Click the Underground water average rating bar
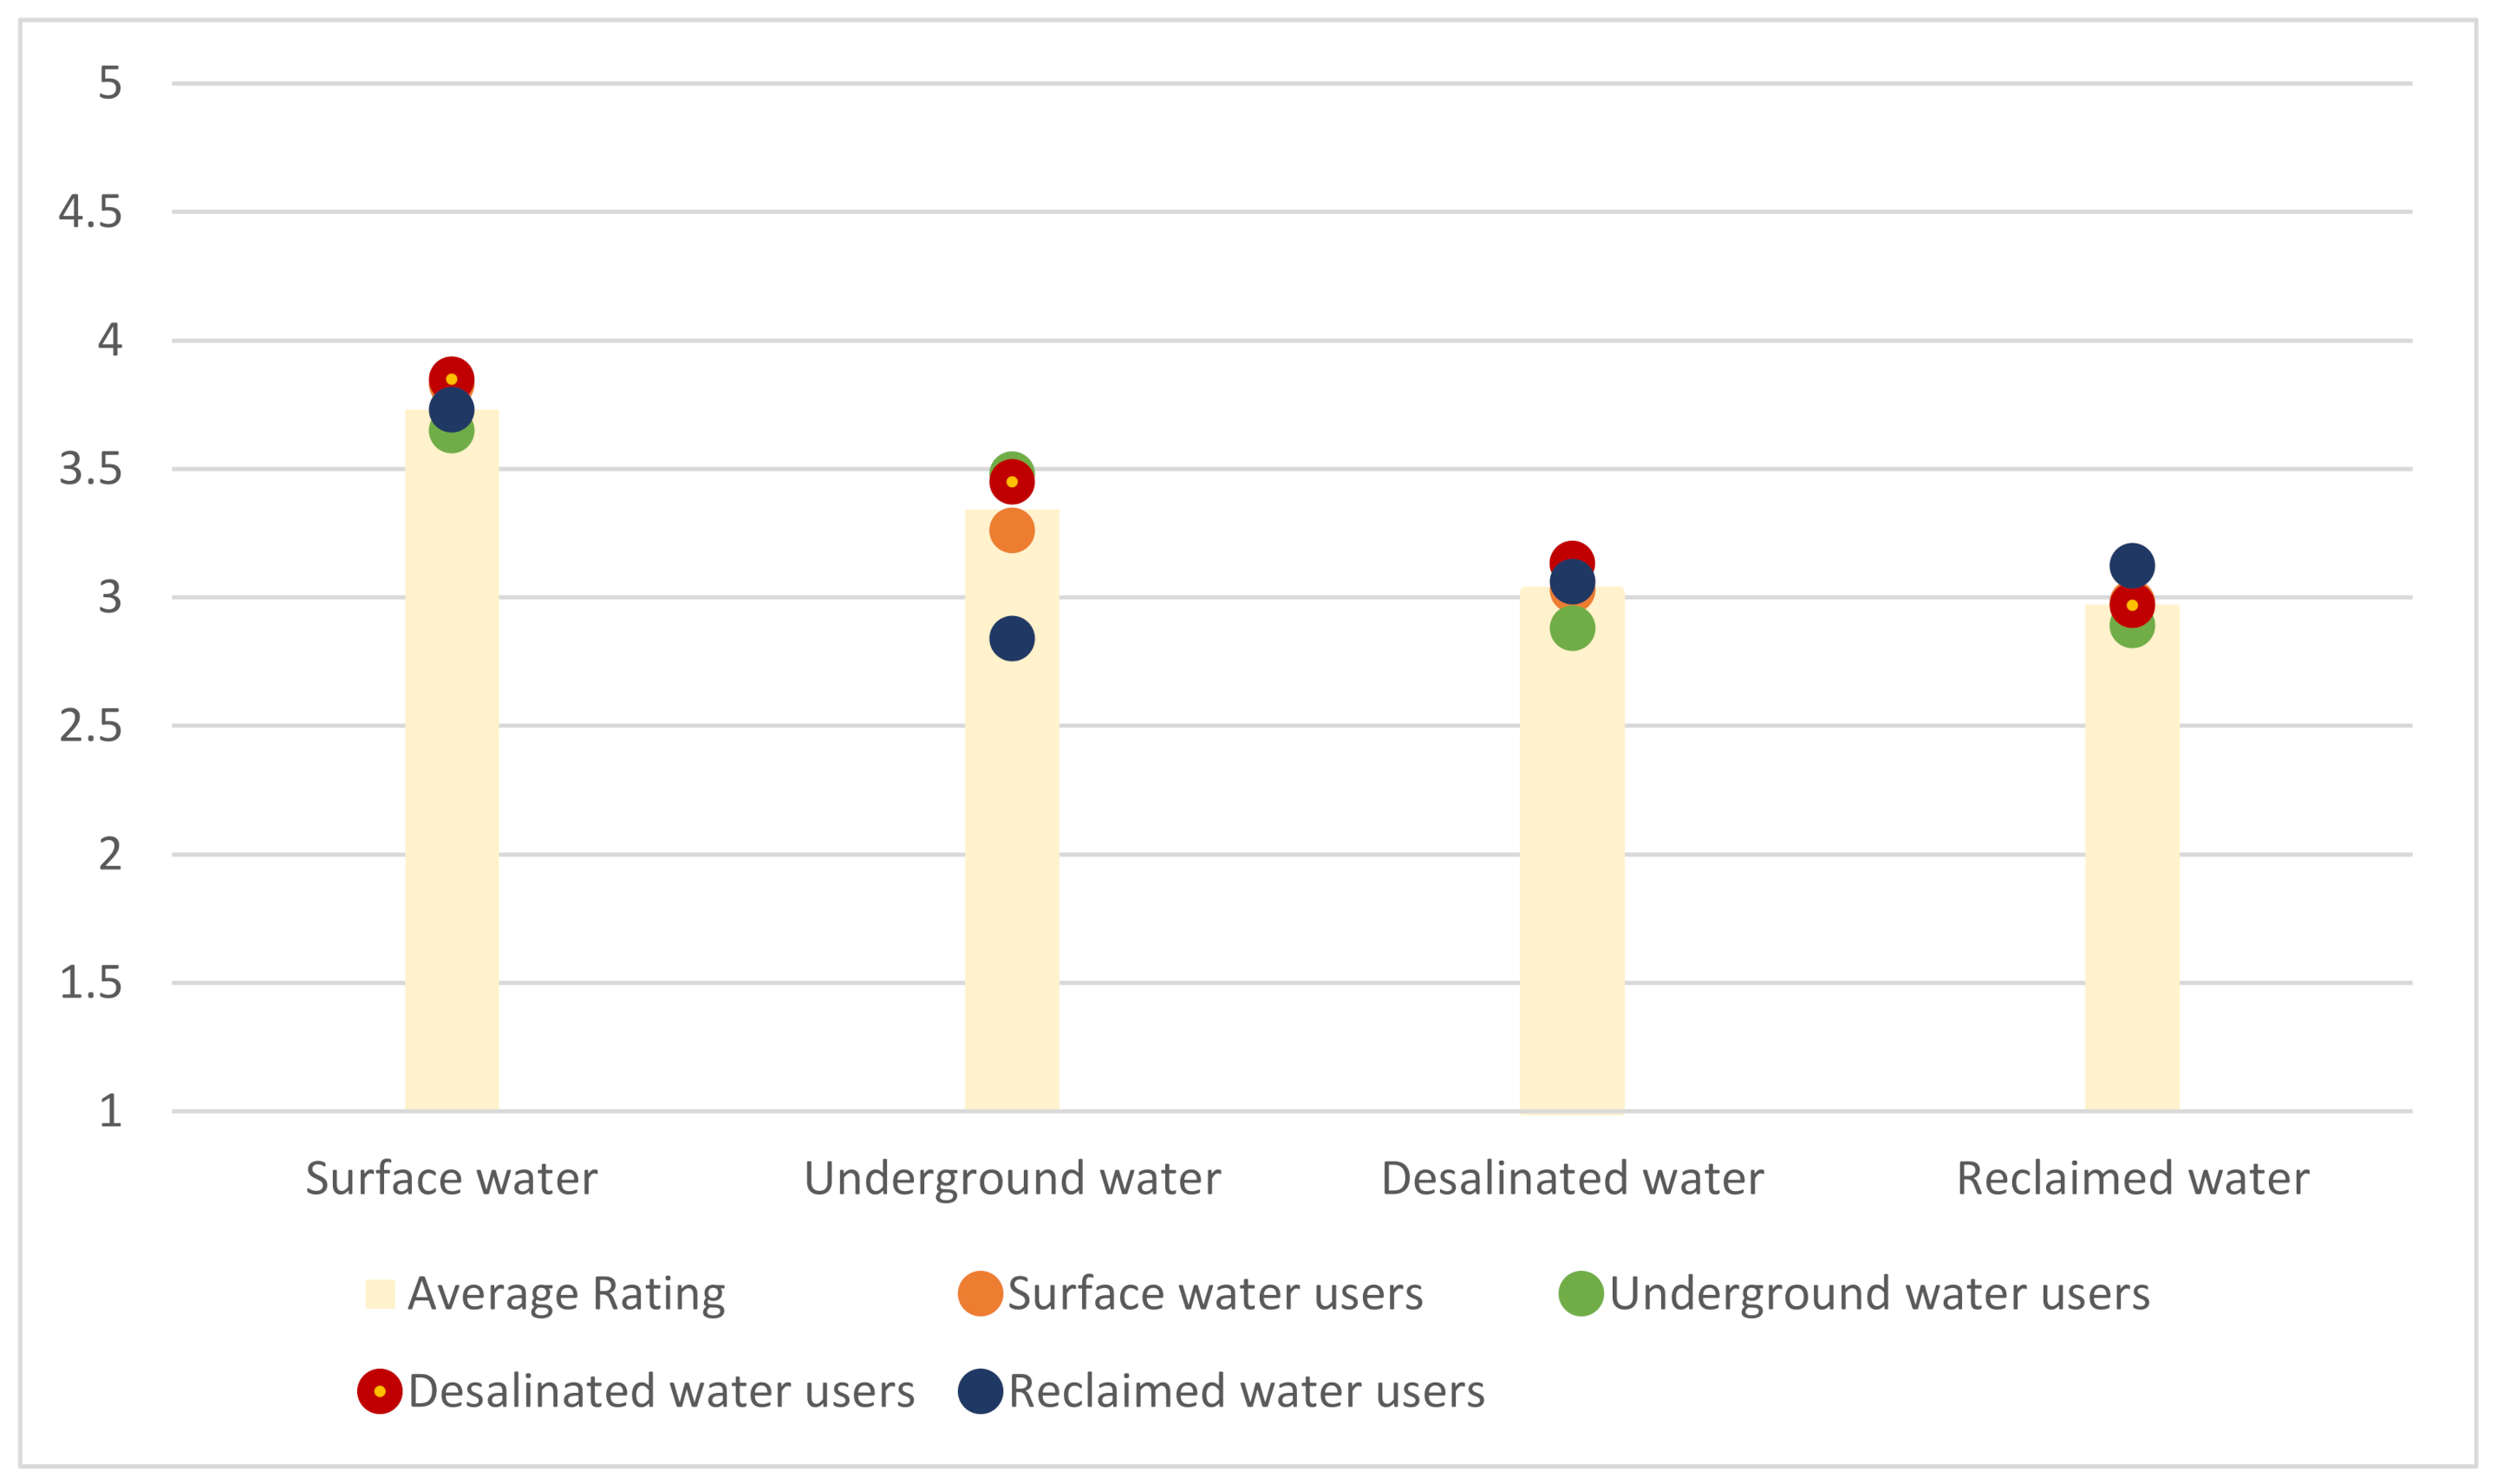 click(x=1012, y=850)
